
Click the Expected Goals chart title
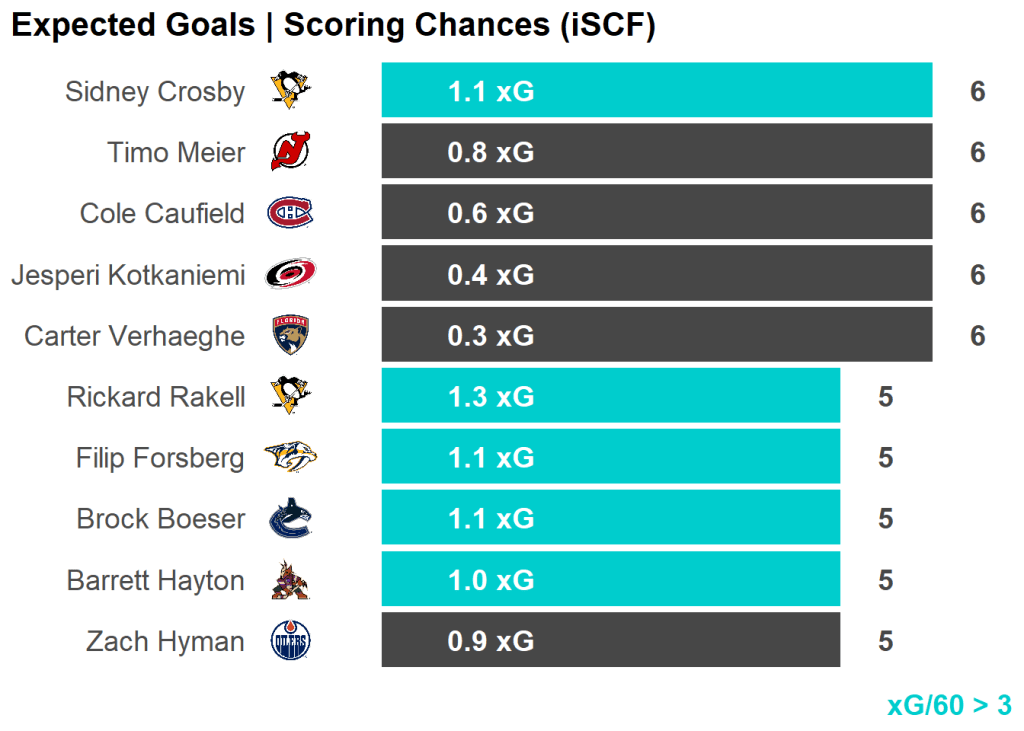(333, 26)
